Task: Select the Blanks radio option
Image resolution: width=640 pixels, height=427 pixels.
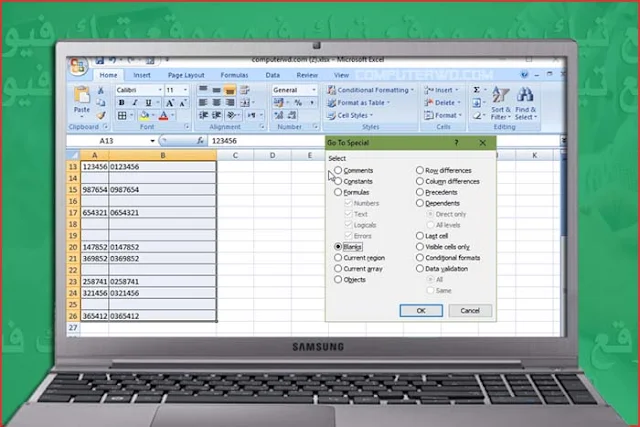Action: pyautogui.click(x=338, y=247)
